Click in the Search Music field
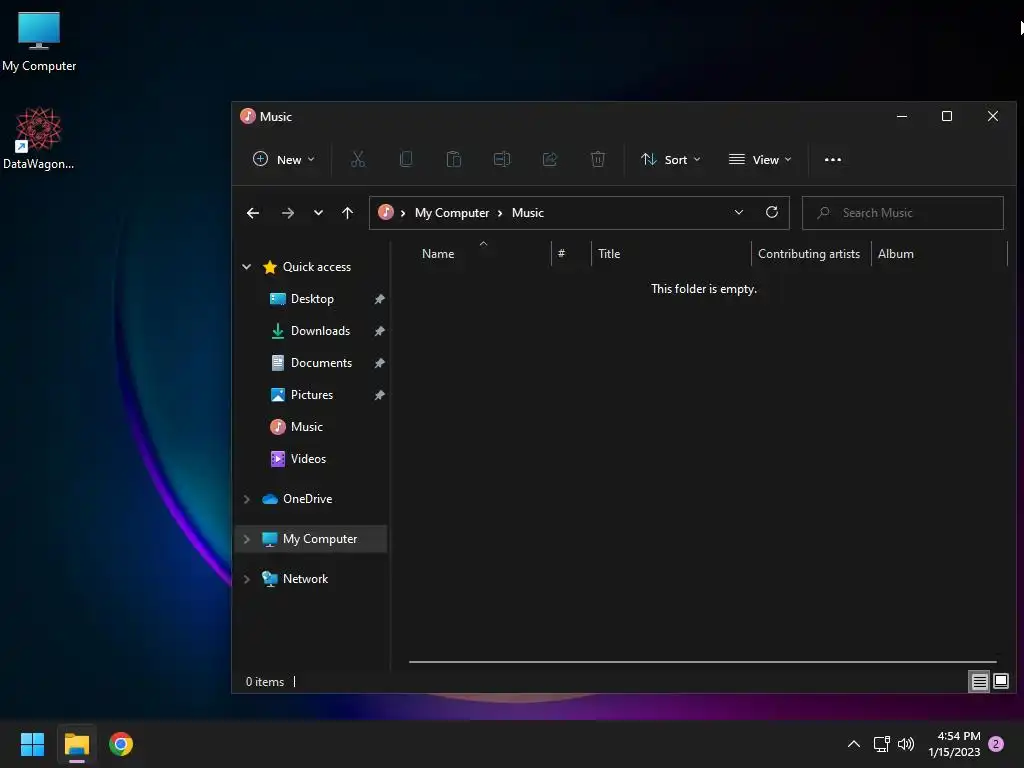Image resolution: width=1024 pixels, height=768 pixels. pos(903,213)
